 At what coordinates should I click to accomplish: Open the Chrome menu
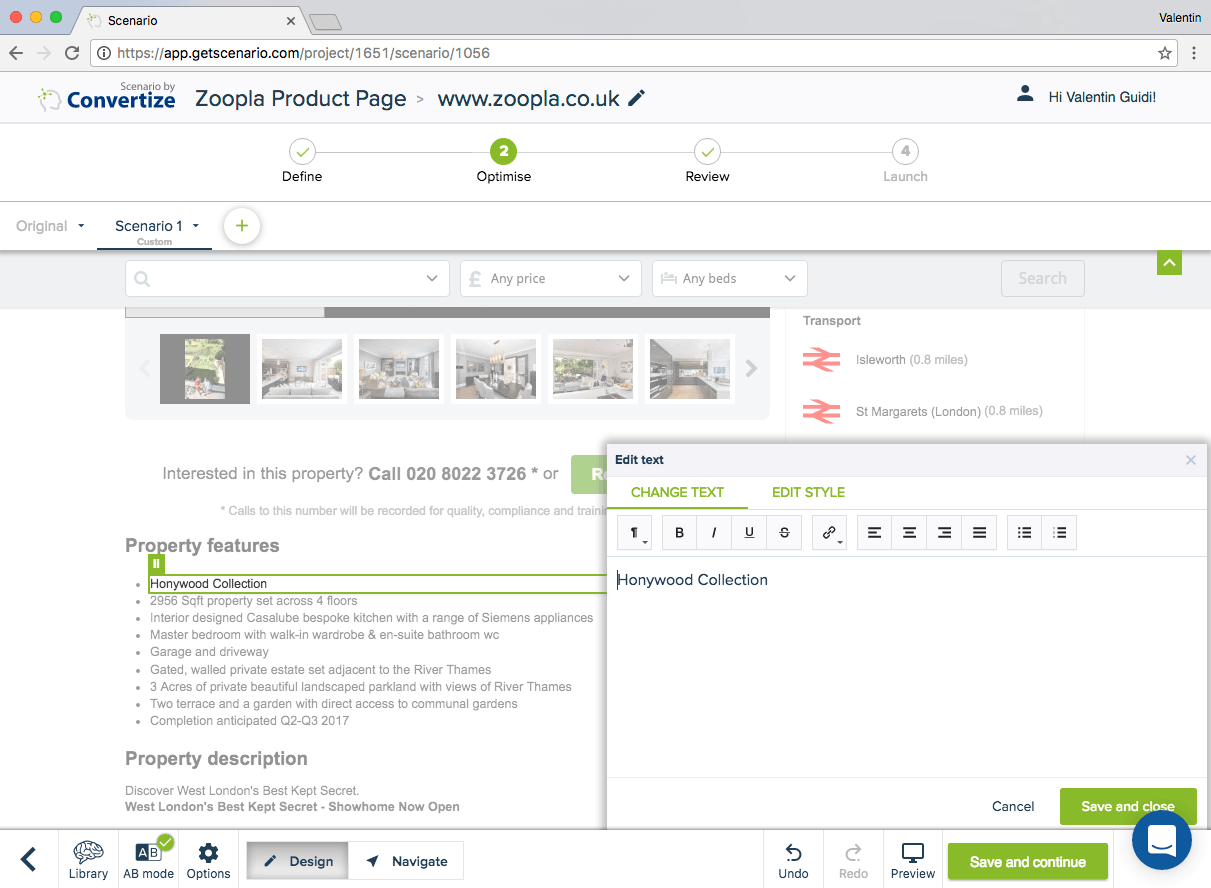[1193, 53]
